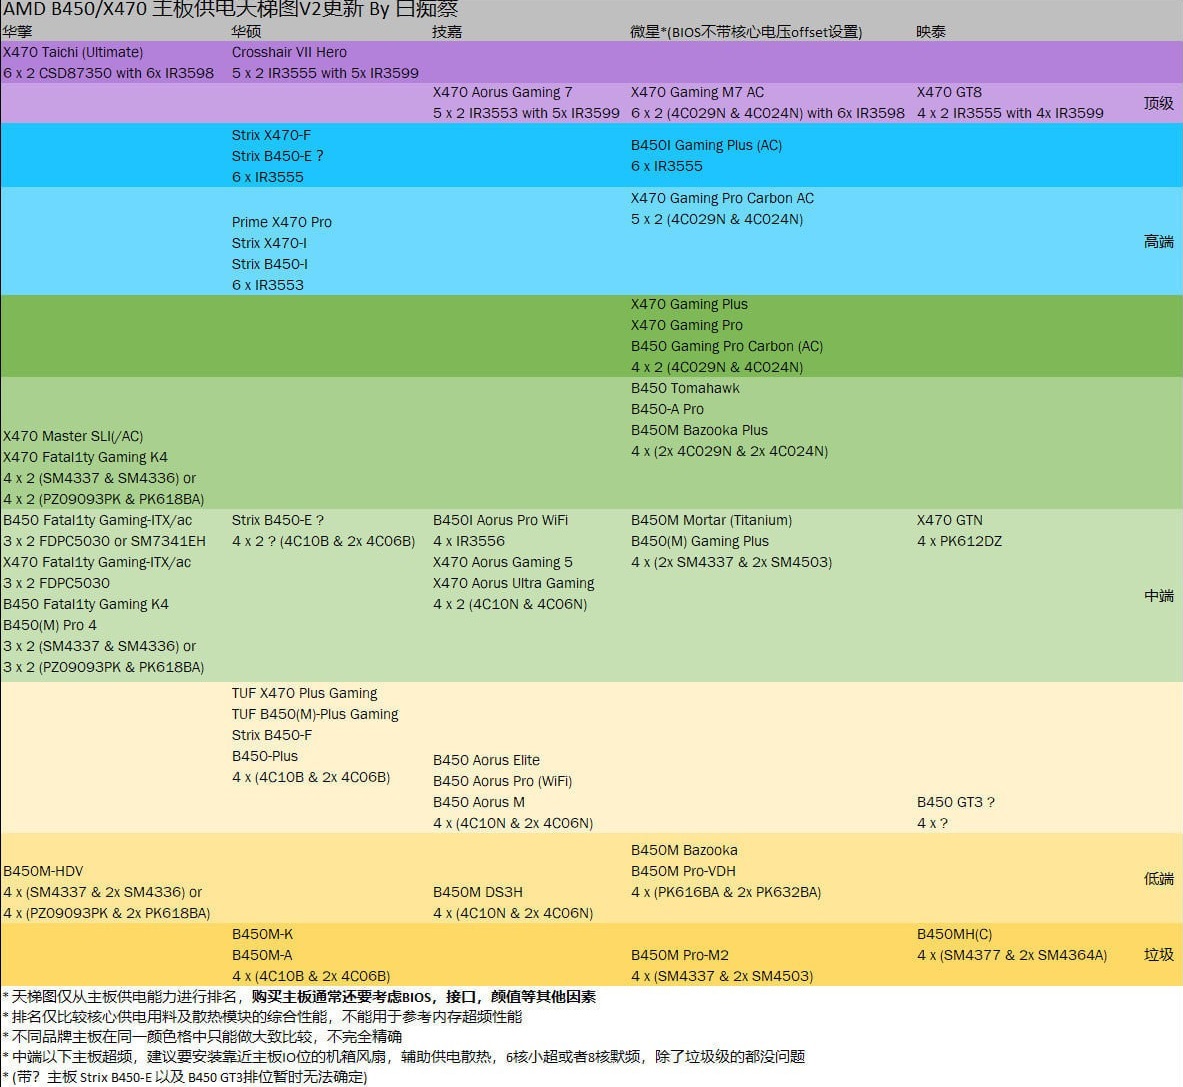Click the 'X470 Master SLI(/AC)' entry
This screenshot has height=1087, width=1183.
73,436
